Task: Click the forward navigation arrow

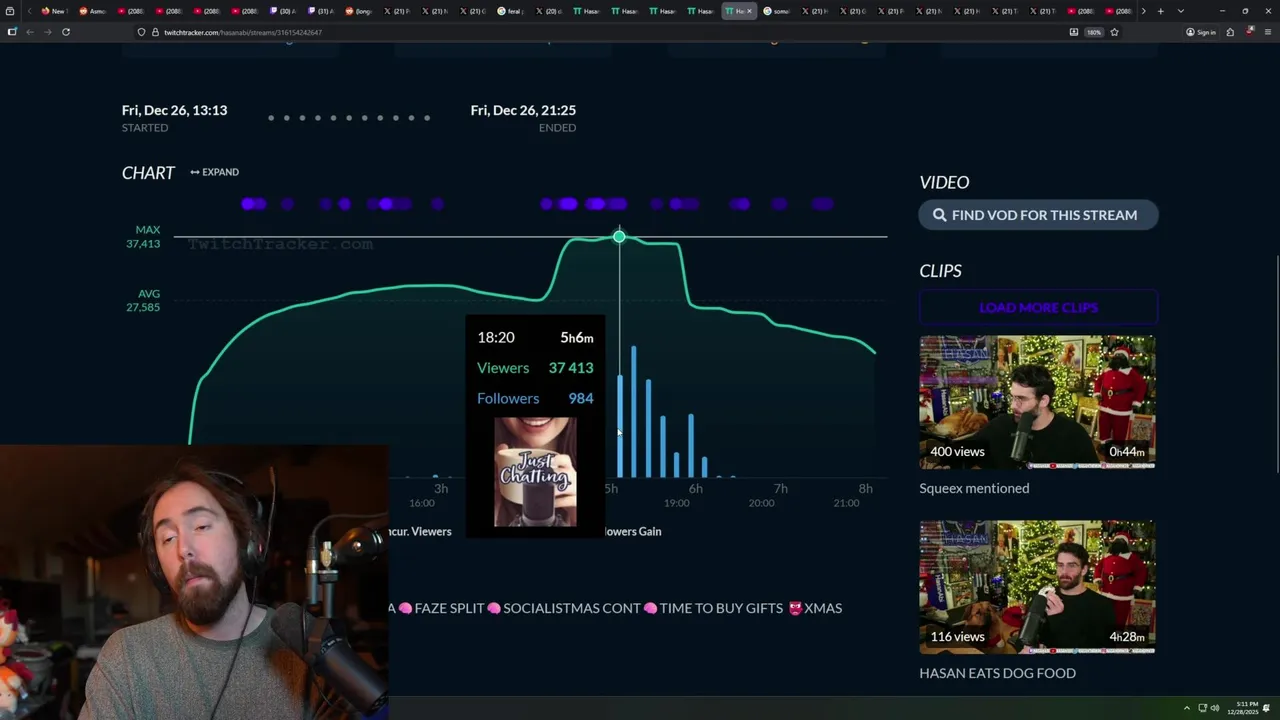Action: 47,32
